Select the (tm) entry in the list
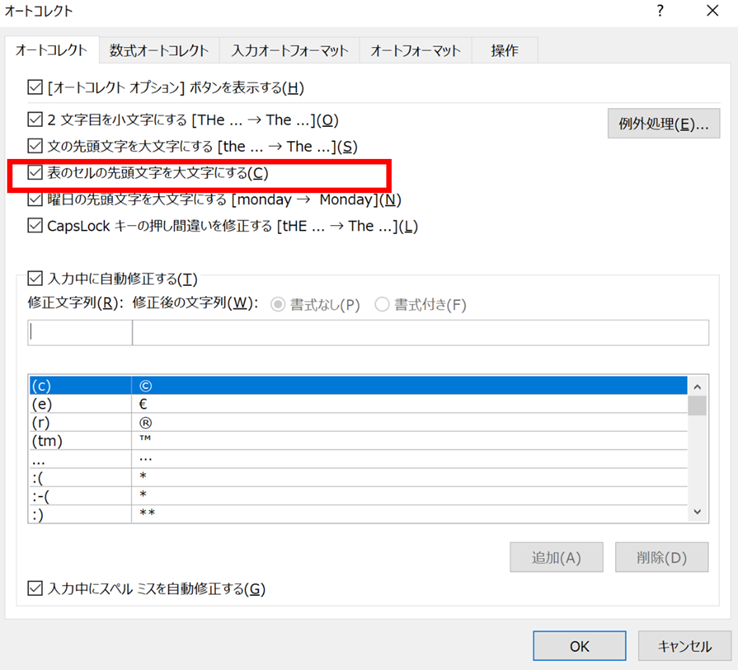The height and width of the screenshot is (670, 738). (x=80, y=441)
